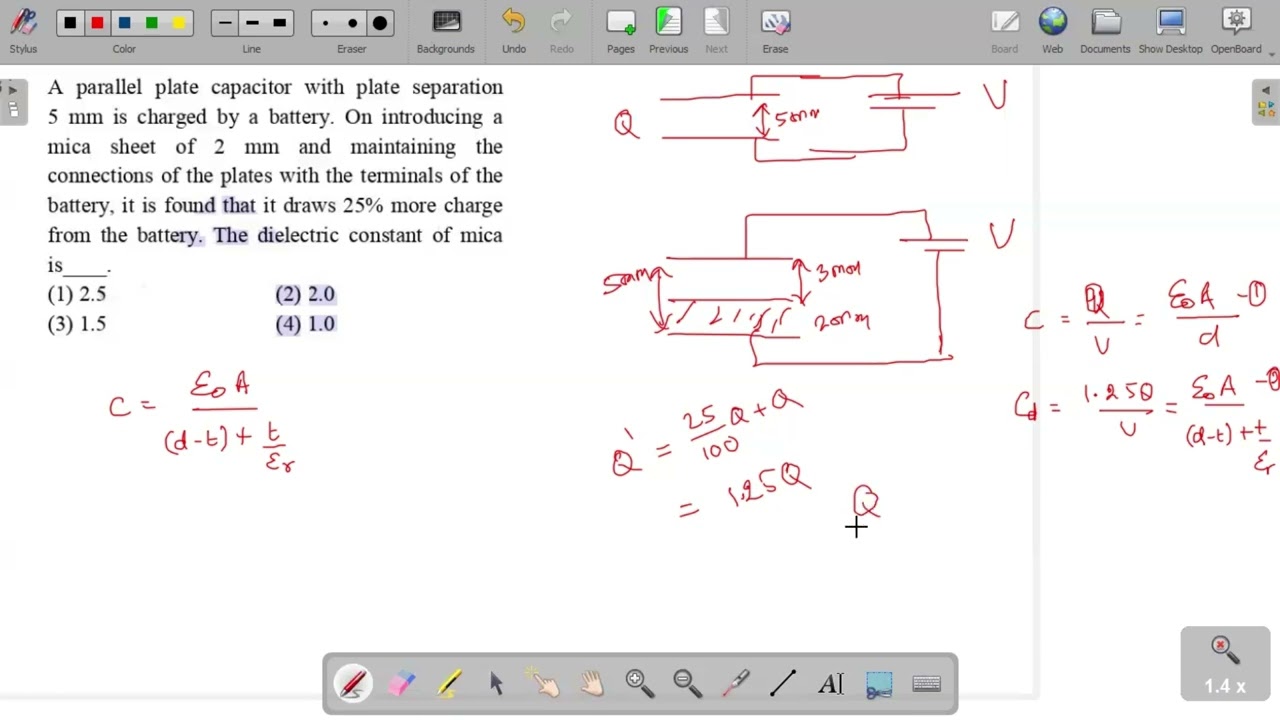1280x720 pixels.
Task: Switch to Web mode
Action: click(x=1053, y=31)
